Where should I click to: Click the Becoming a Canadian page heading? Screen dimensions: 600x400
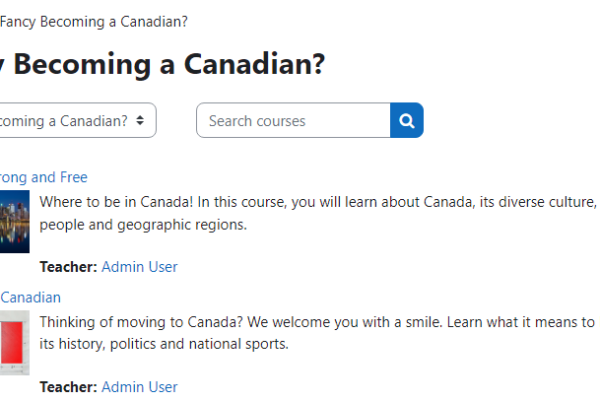point(165,65)
